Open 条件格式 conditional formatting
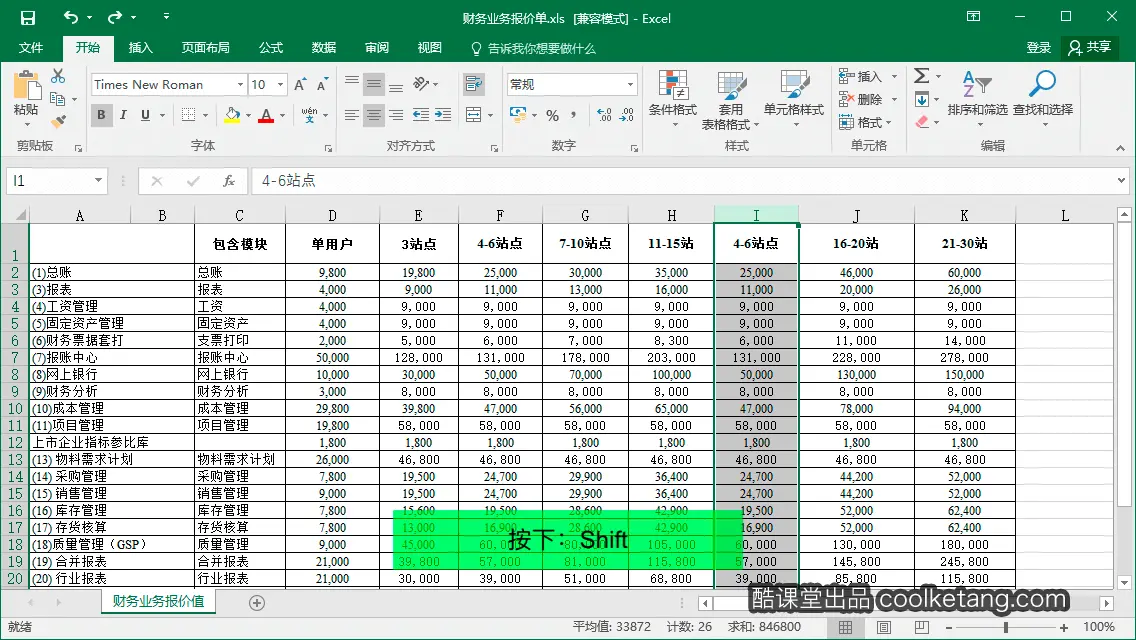This screenshot has width=1136, height=640. [673, 99]
